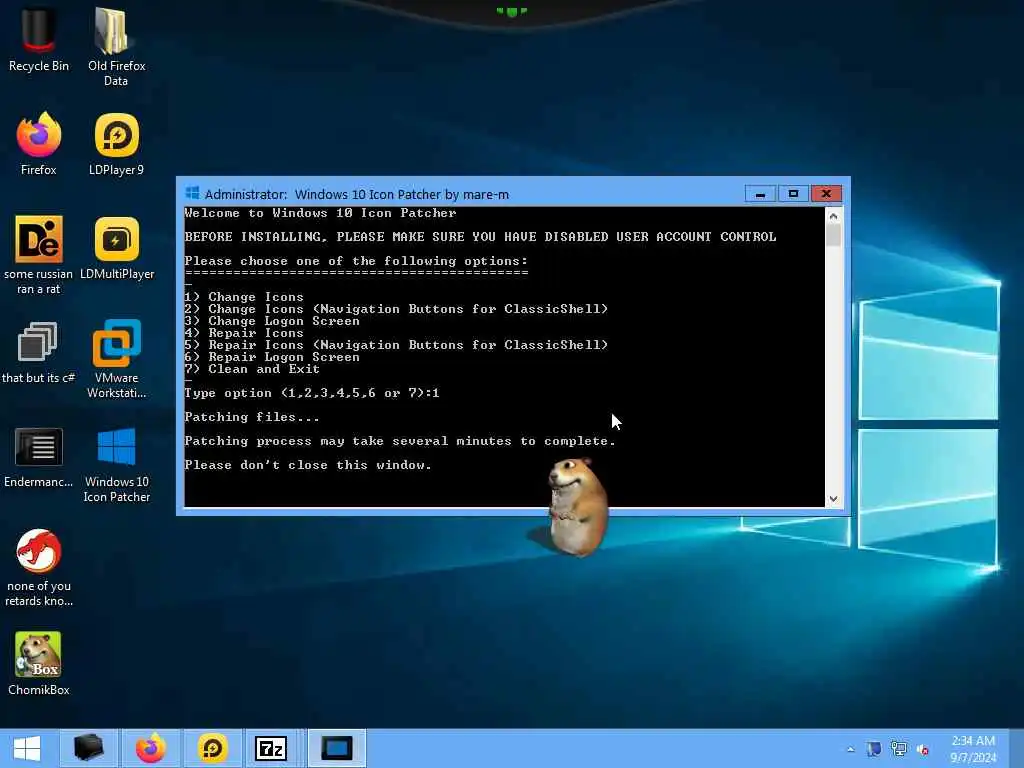
Task: Click the 'Type option' prompt line
Action: pos(312,393)
